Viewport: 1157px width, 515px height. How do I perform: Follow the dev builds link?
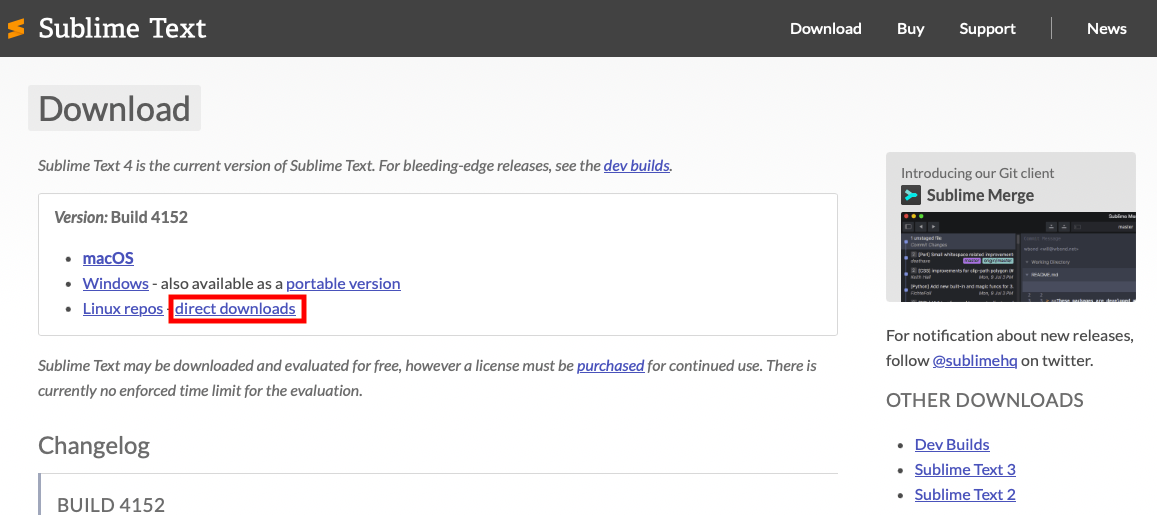[x=636, y=165]
